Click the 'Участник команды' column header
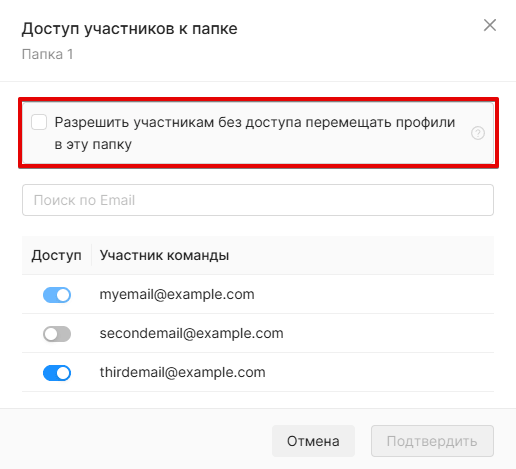 (x=164, y=255)
